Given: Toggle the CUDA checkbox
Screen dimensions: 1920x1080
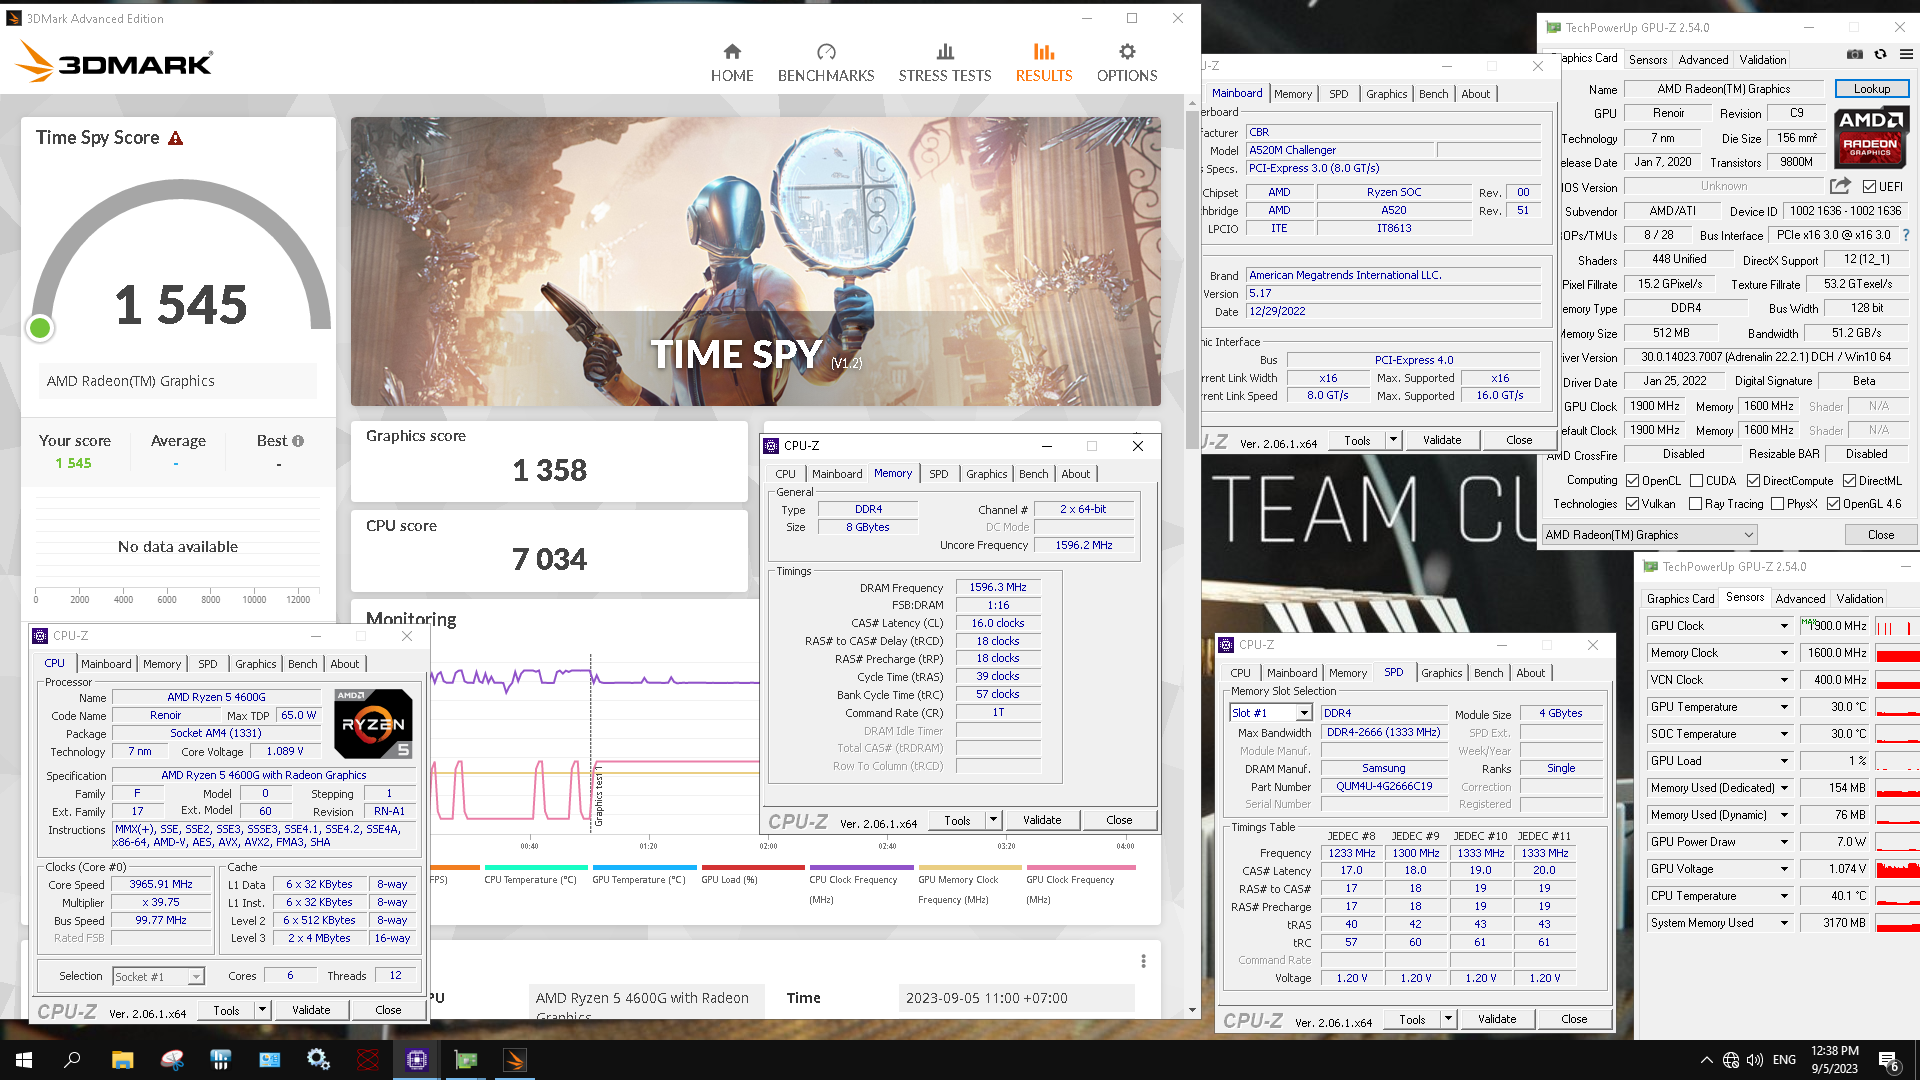Looking at the screenshot, I should pyautogui.click(x=1696, y=481).
